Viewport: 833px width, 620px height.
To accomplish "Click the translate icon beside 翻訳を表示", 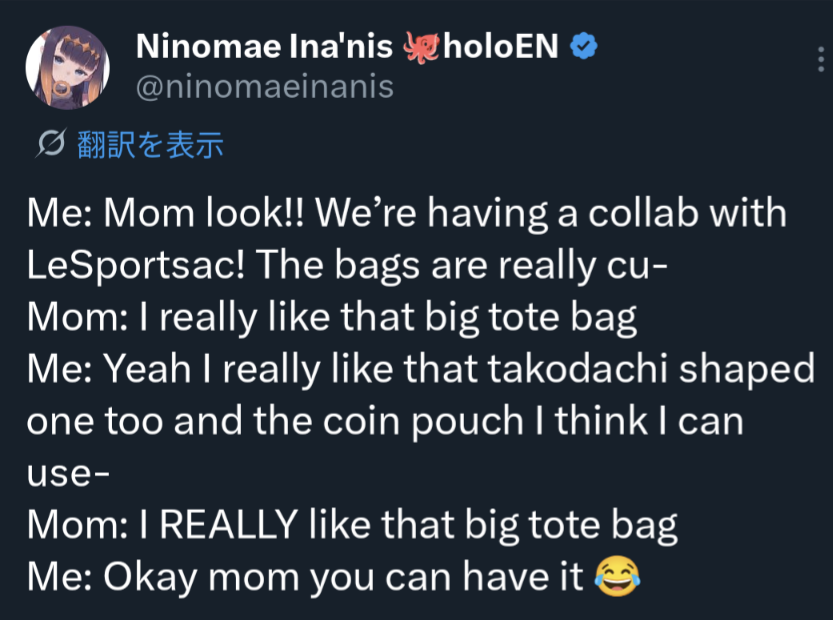I will pyautogui.click(x=49, y=145).
